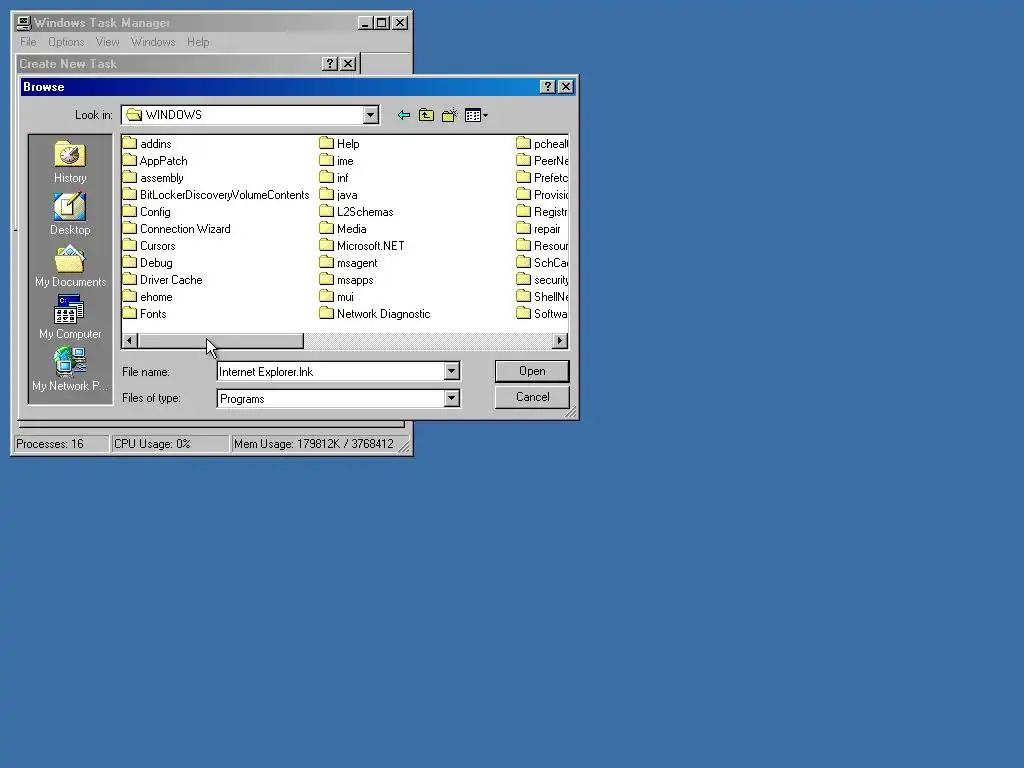
Task: Select the inf folder
Action: tap(334, 178)
